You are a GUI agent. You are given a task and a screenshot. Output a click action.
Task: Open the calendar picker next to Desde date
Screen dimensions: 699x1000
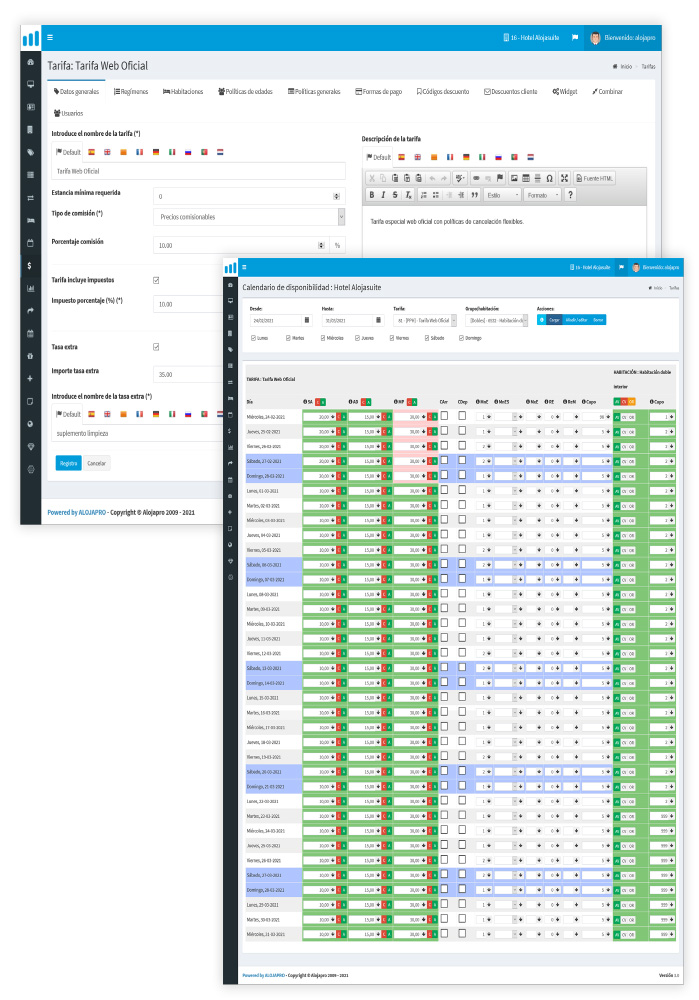tap(307, 321)
